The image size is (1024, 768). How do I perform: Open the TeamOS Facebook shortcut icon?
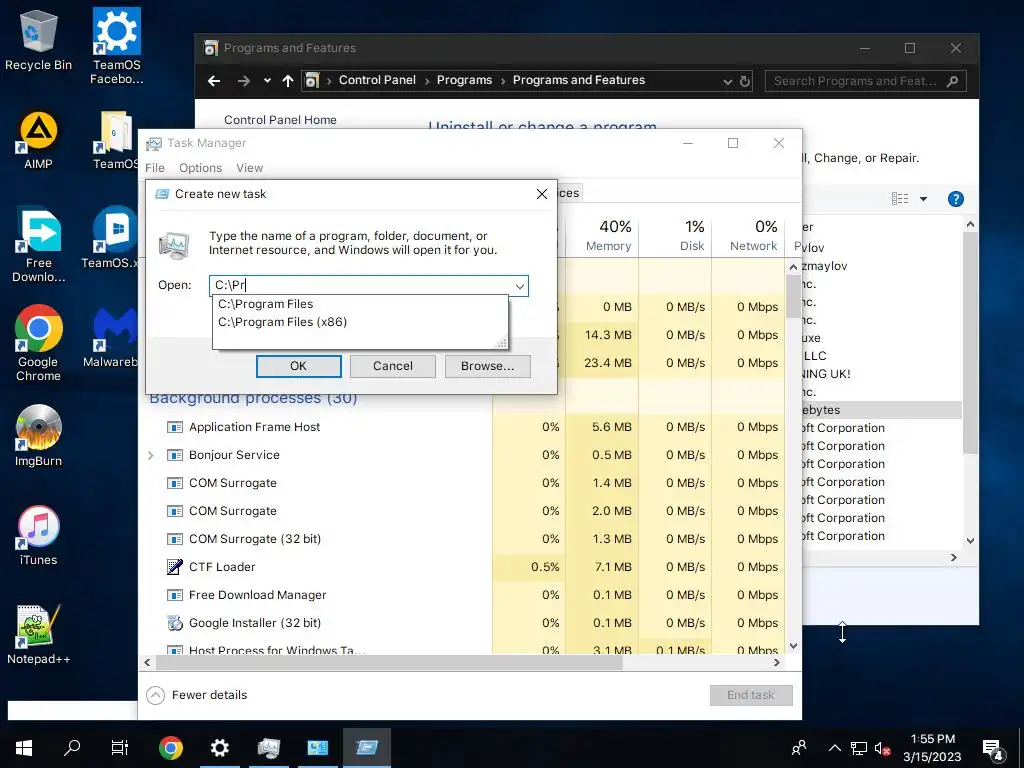(x=116, y=46)
